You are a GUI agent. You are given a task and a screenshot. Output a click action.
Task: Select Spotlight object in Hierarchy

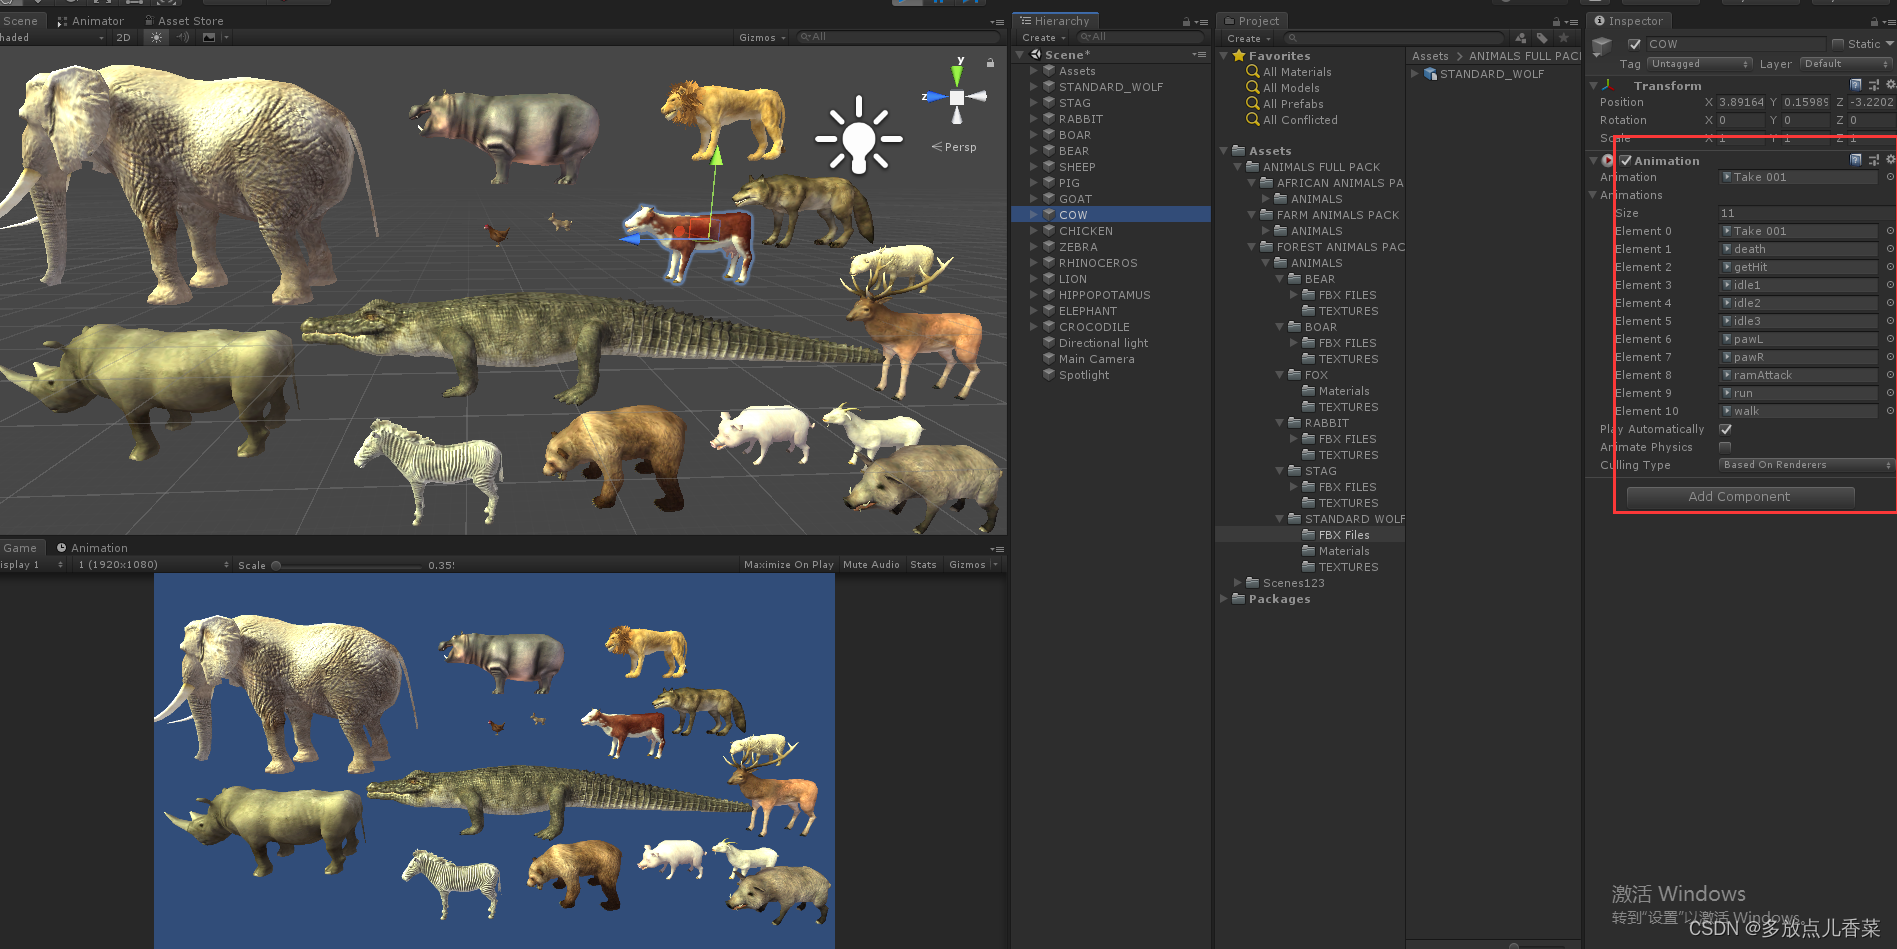[x=1084, y=375]
